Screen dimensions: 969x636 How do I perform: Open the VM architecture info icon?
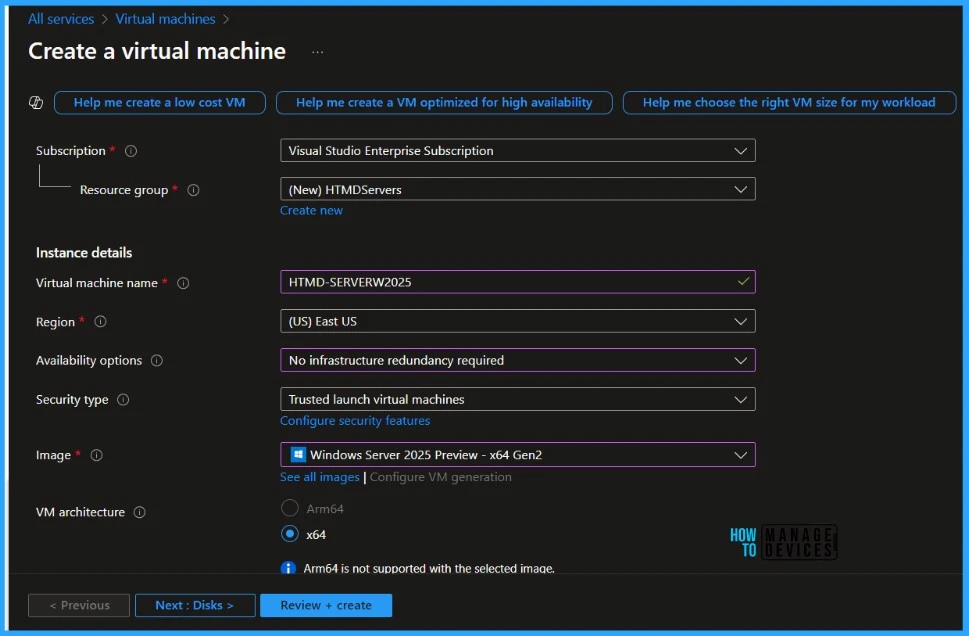point(140,512)
